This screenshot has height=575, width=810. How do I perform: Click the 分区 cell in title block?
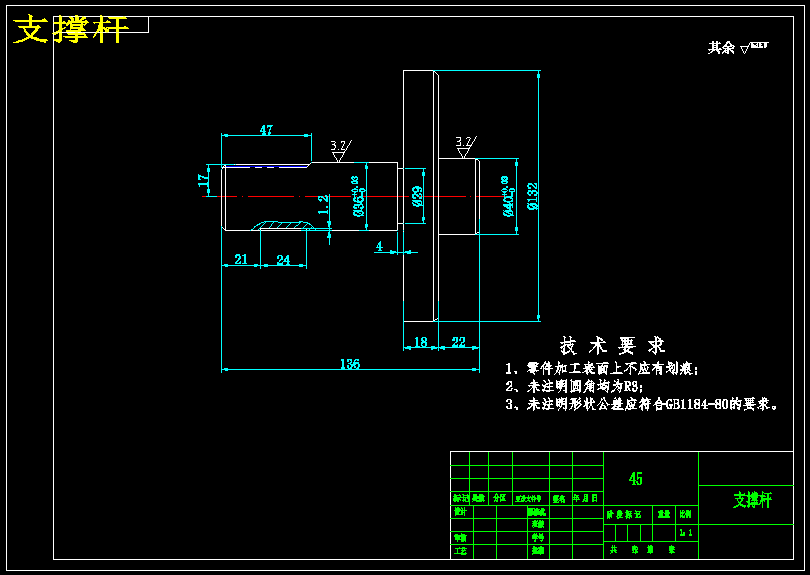500,498
